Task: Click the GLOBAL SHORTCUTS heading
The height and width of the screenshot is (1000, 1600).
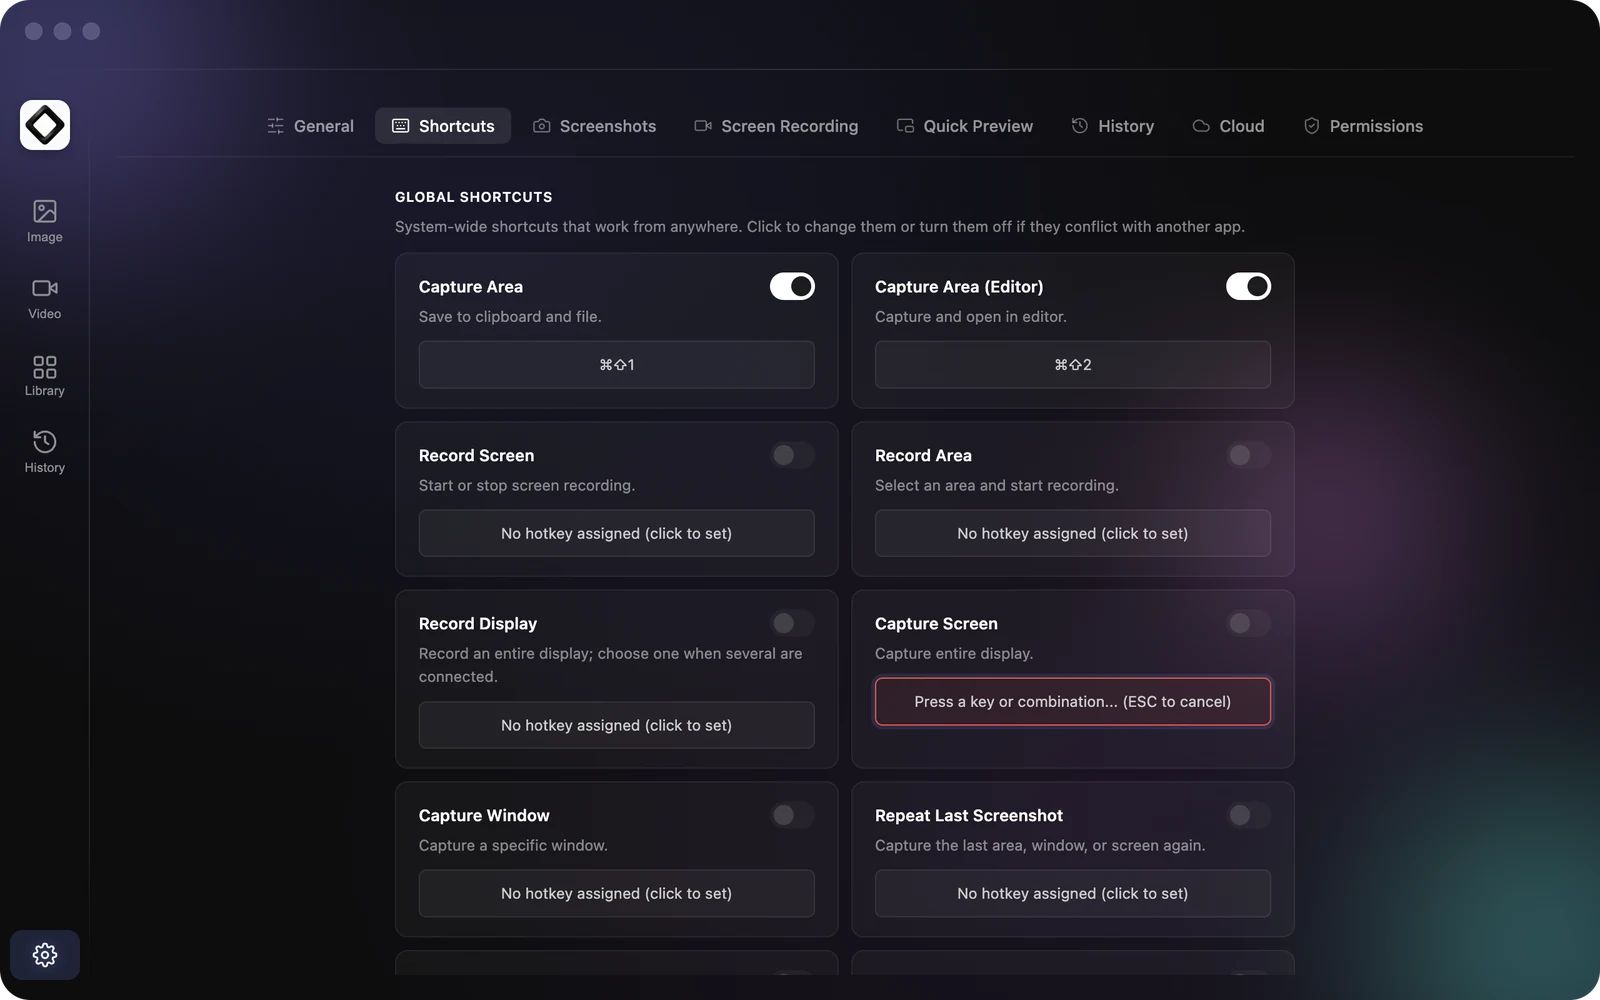Action: pos(474,197)
